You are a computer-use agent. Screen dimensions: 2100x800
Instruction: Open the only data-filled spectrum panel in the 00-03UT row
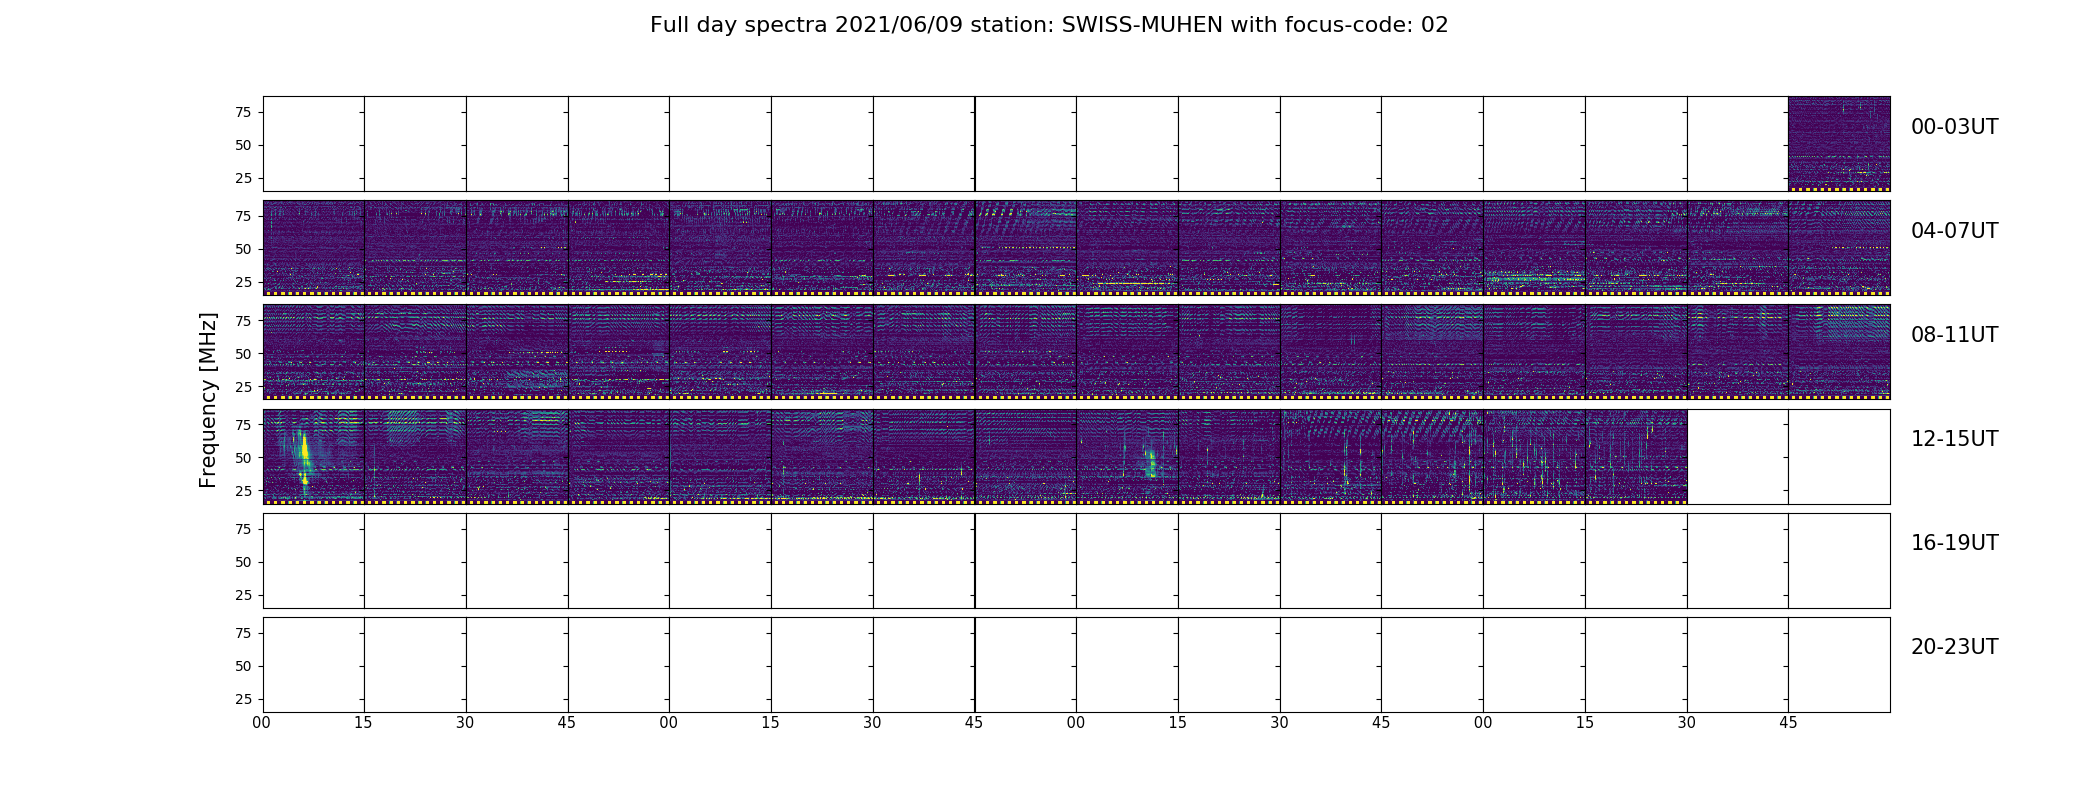[1839, 144]
